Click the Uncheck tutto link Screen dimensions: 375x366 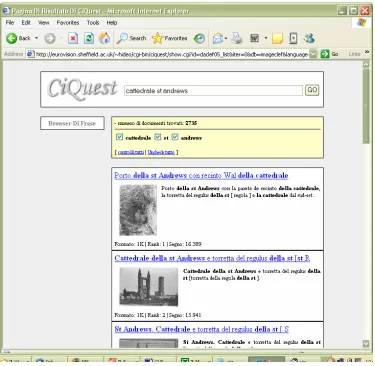(x=161, y=152)
